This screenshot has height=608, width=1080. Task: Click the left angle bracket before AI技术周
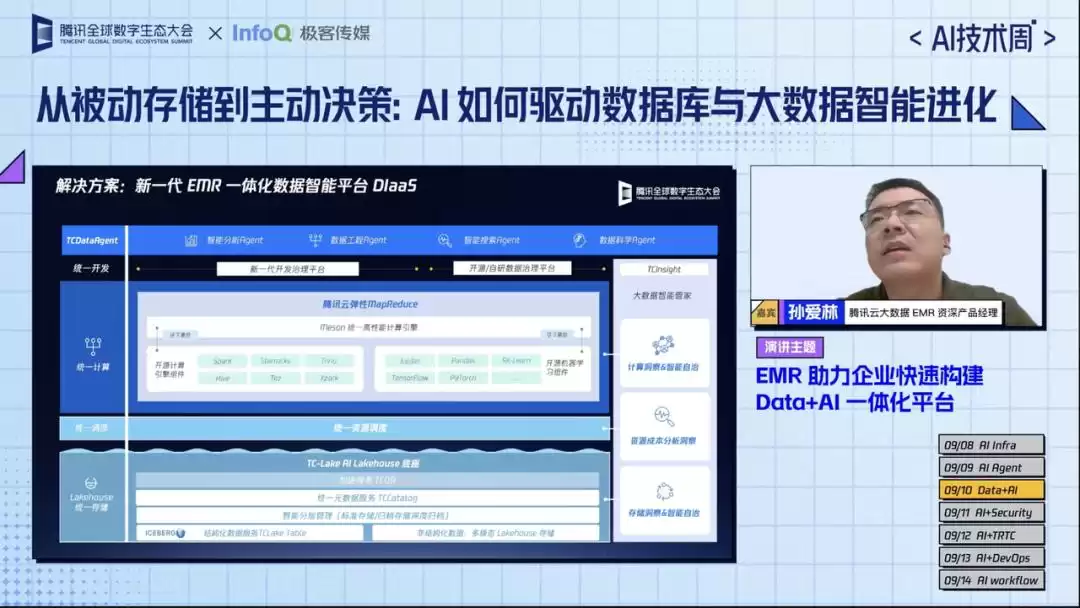[915, 39]
